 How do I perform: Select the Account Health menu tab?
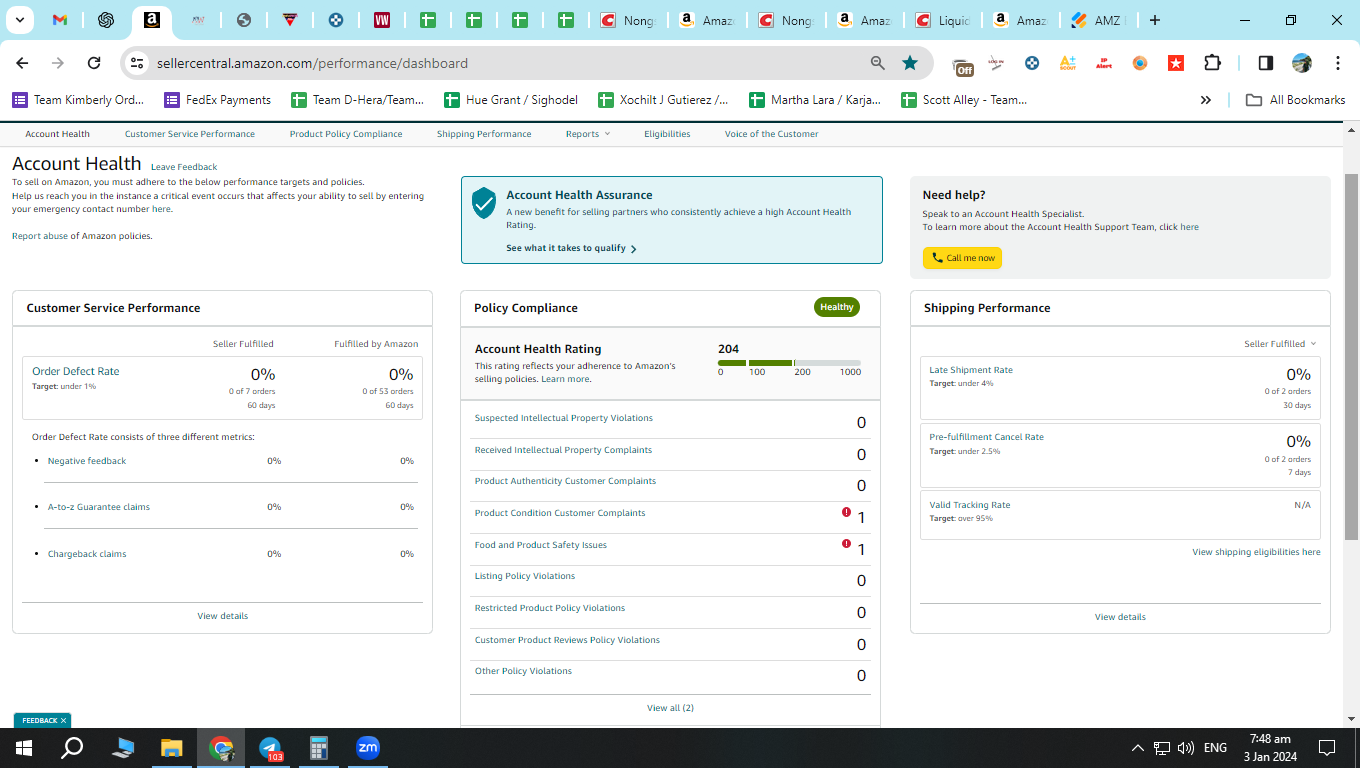58,134
